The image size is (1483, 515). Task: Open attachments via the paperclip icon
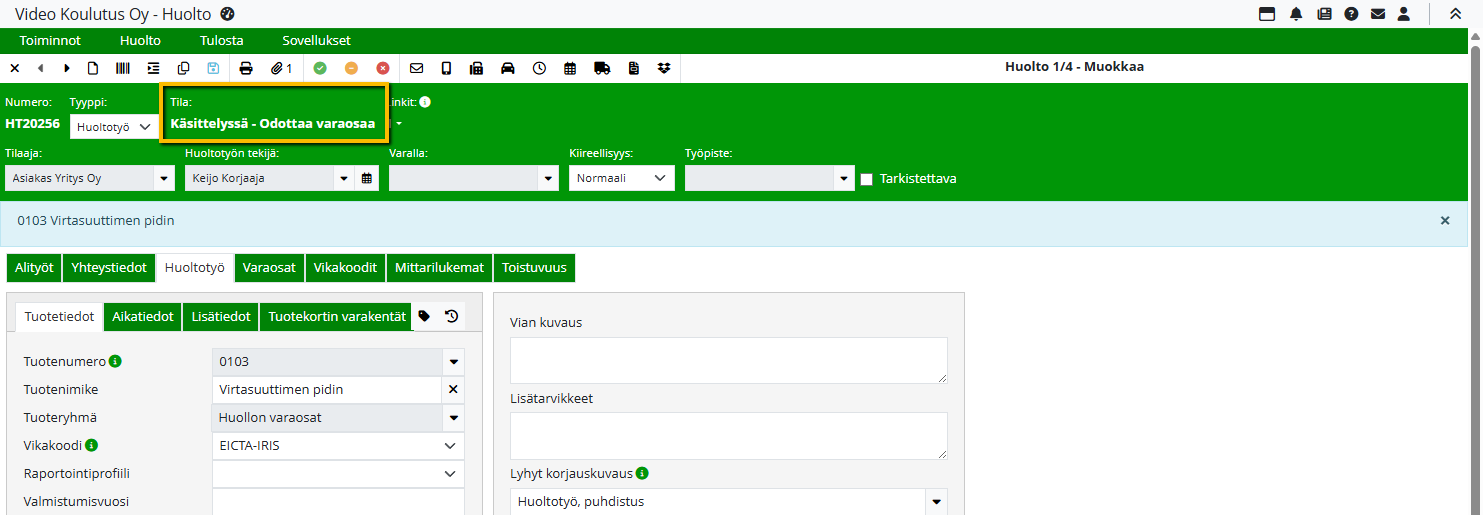tap(281, 68)
